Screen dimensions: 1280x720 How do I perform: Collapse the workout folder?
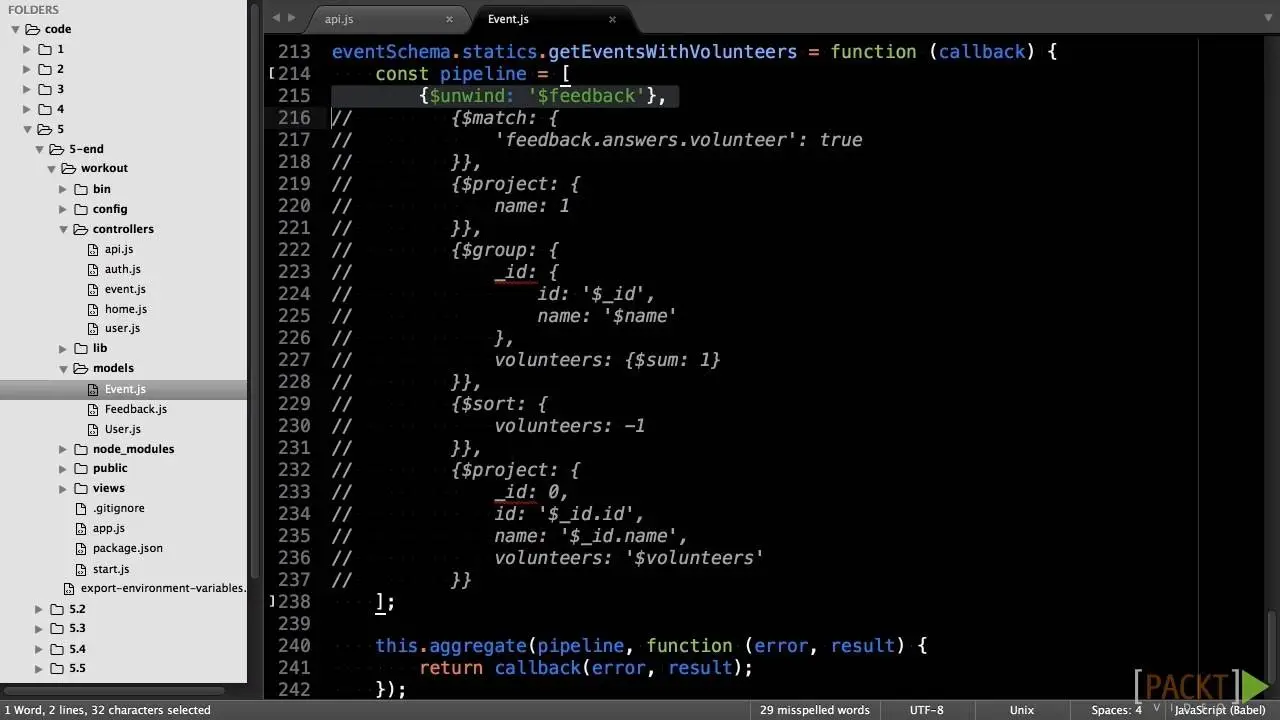coord(51,168)
